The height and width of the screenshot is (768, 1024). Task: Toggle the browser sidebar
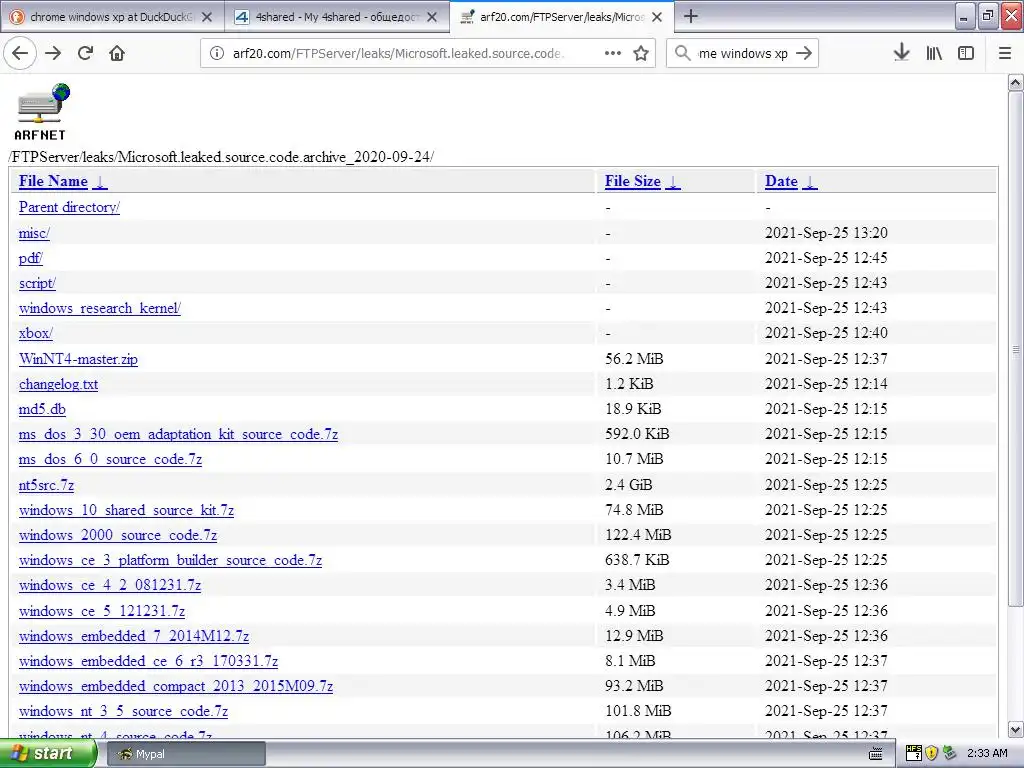click(966, 53)
